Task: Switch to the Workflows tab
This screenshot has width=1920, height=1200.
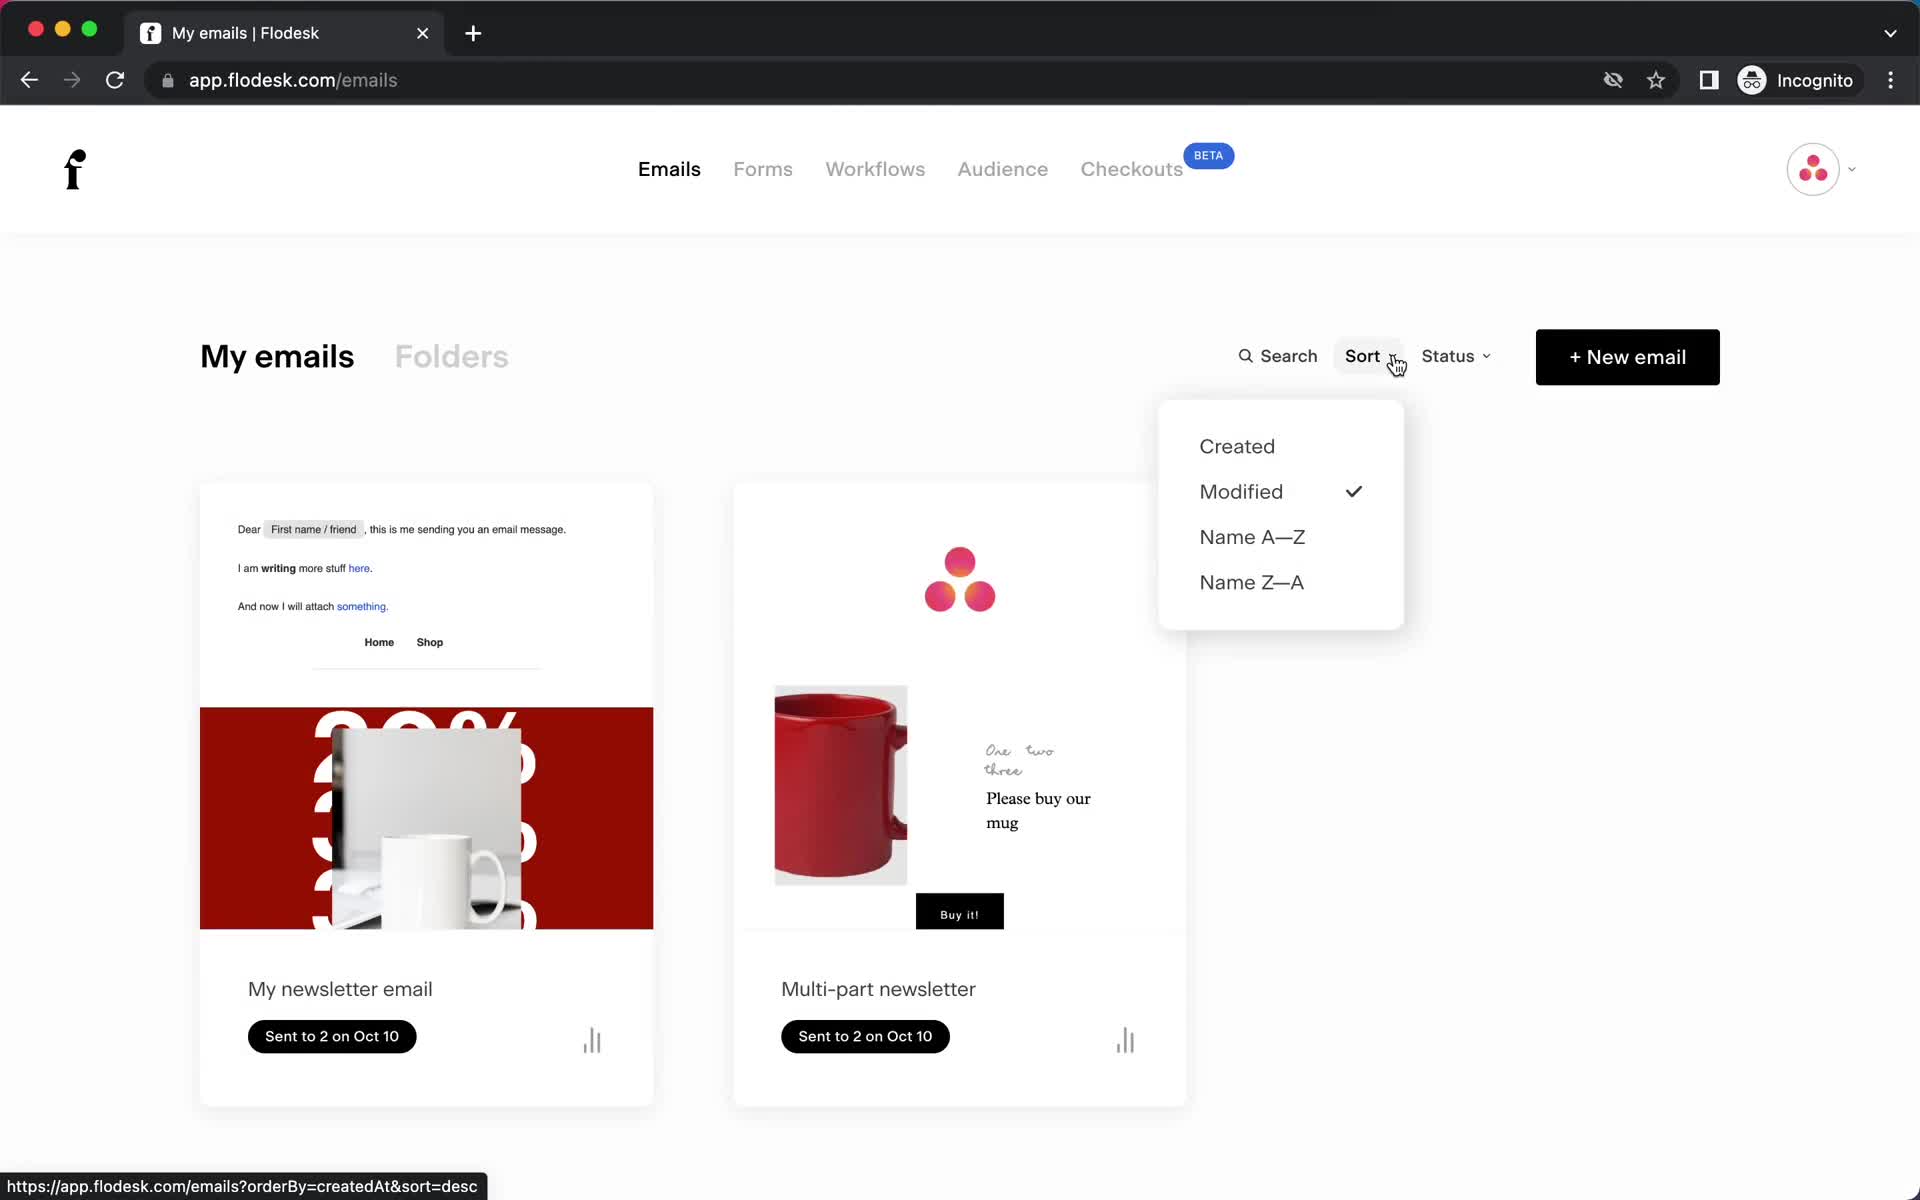Action: click(875, 169)
